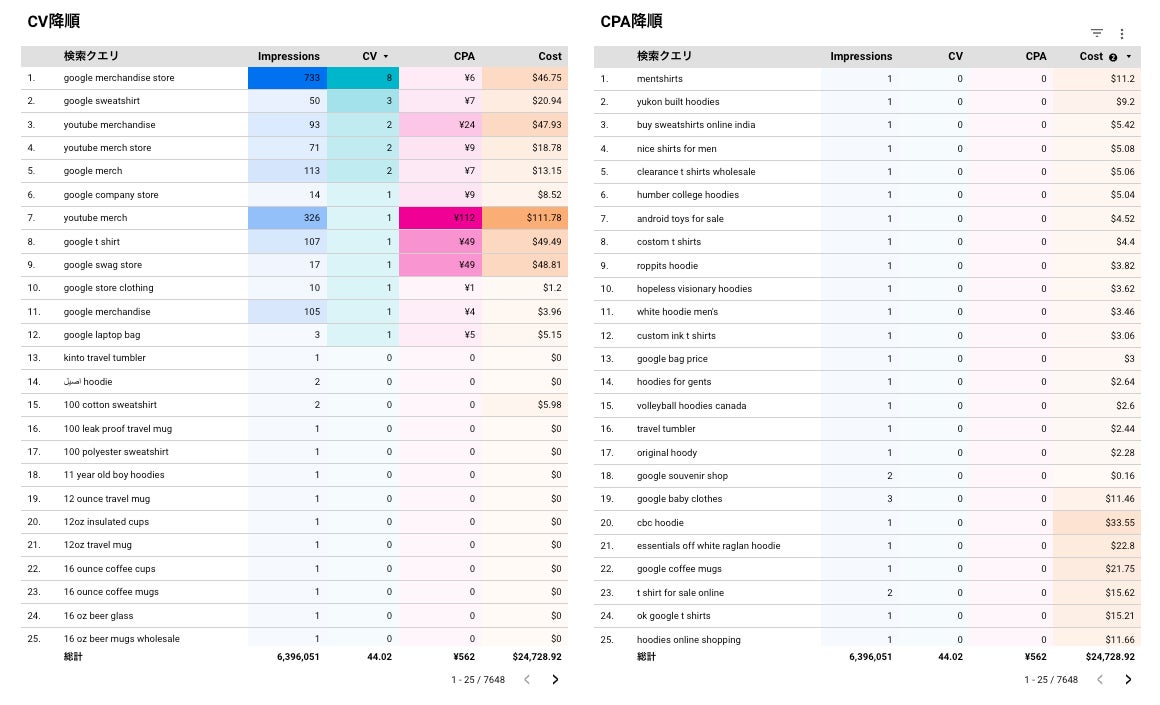Select the "cbc hoodie" query row
The image size is (1160, 705).
click(660, 523)
